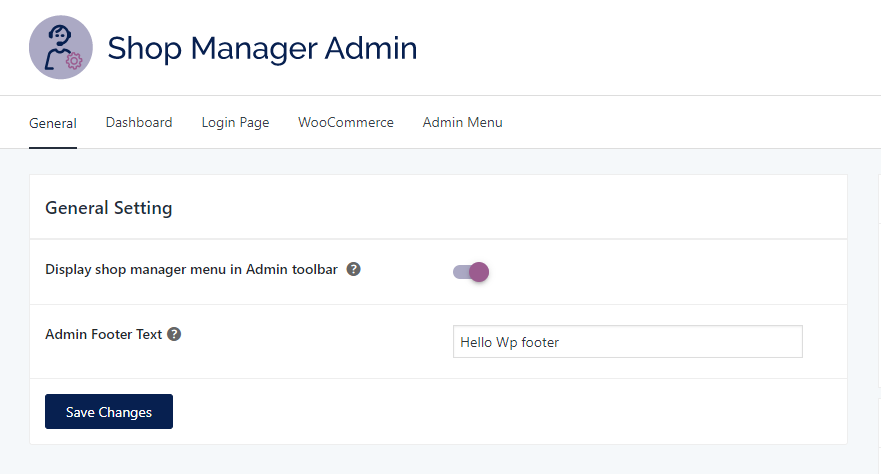Disable the shop manager menu toolbar switch
881x474 pixels.
[x=470, y=271]
